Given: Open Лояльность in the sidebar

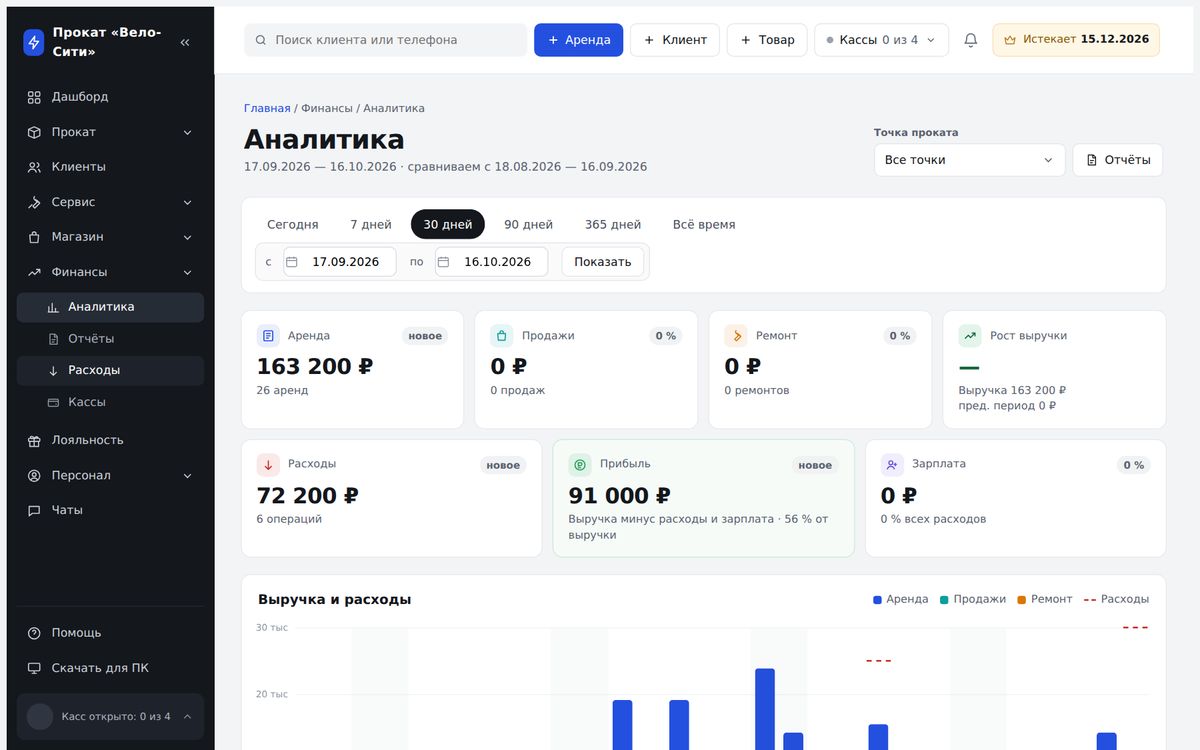Looking at the screenshot, I should [x=110, y=440].
